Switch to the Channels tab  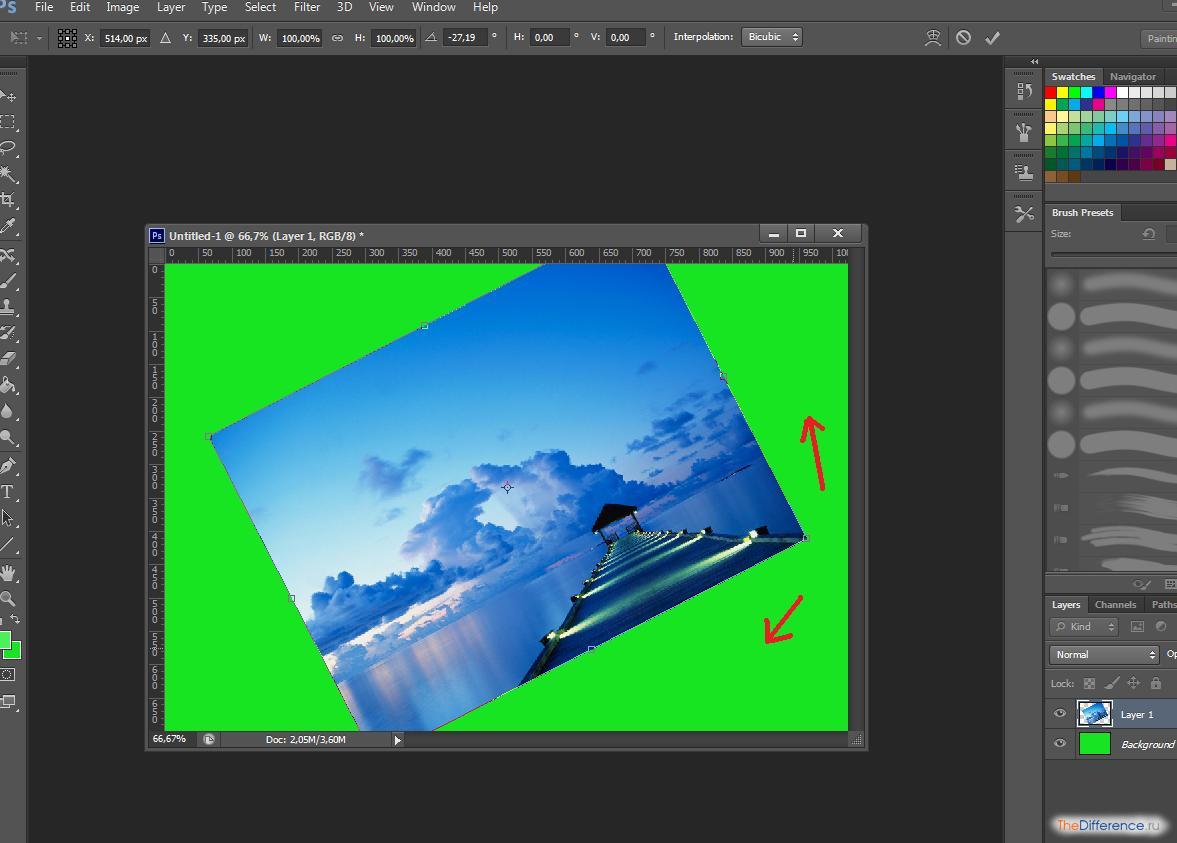coord(1115,604)
